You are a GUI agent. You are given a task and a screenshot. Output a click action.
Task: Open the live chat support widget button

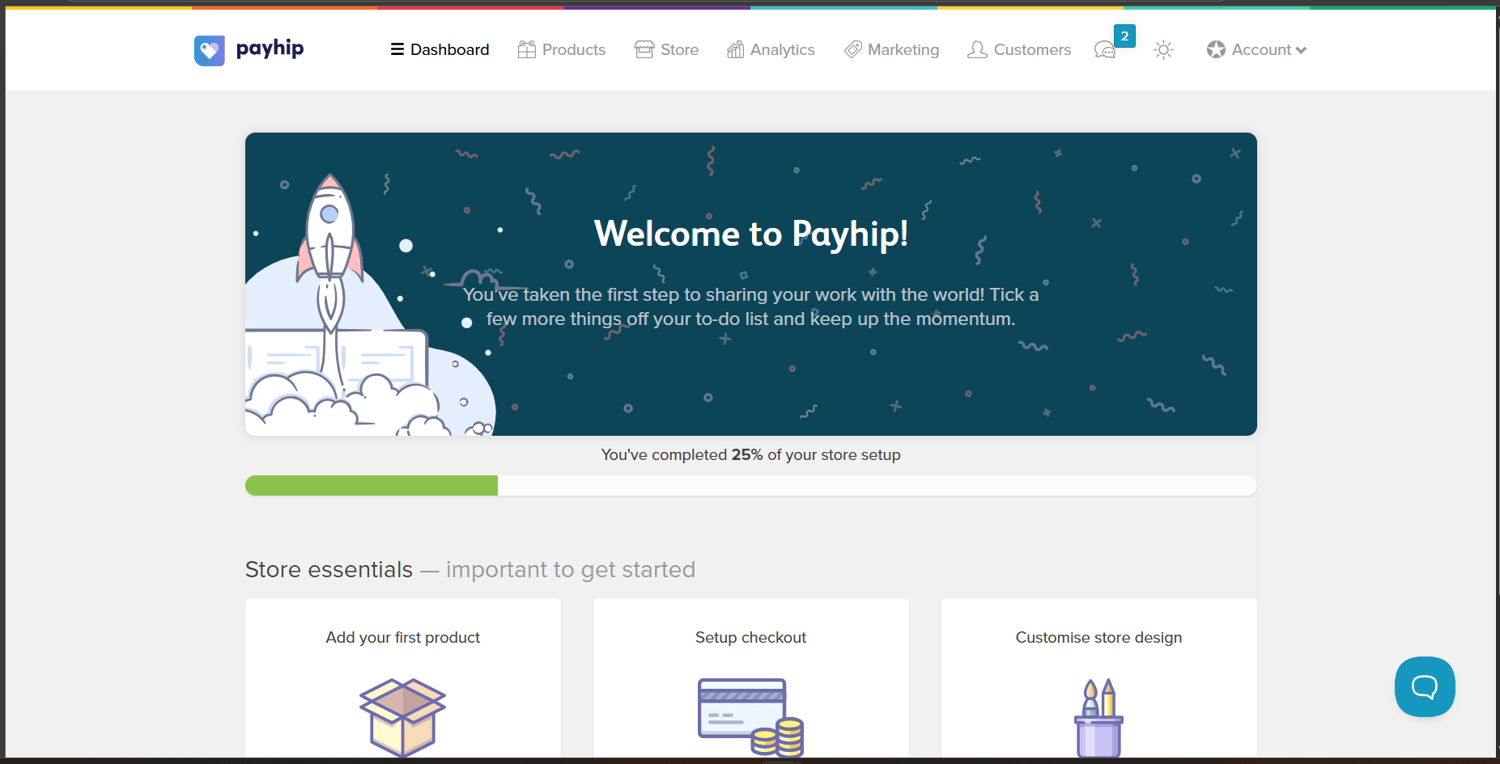(1425, 687)
